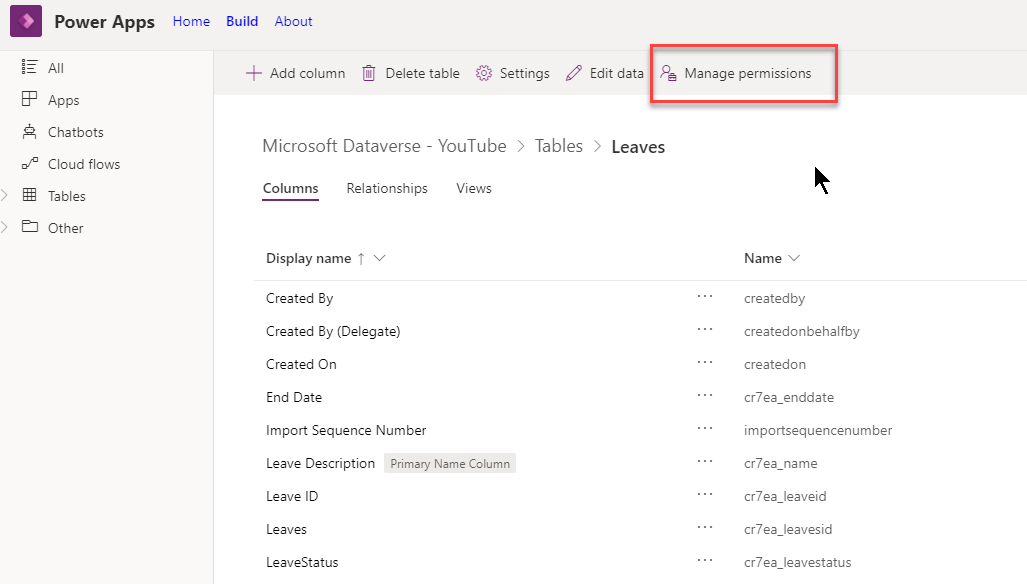Switch to the Views tab
The width and height of the screenshot is (1027, 584).
(x=474, y=189)
